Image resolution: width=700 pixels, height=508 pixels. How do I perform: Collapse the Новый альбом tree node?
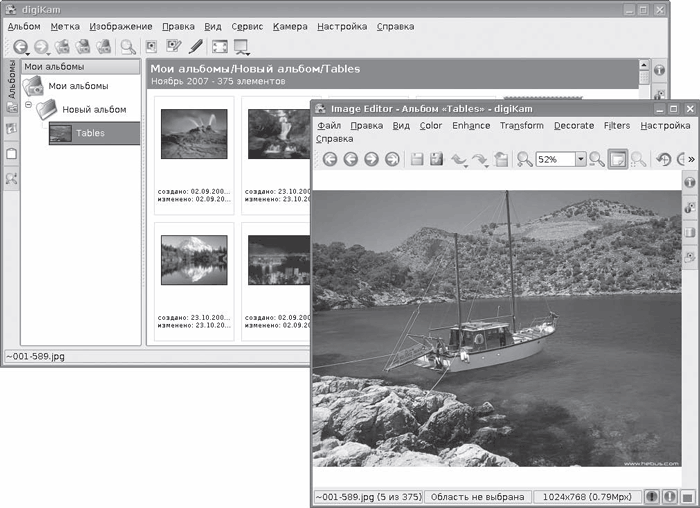click(x=29, y=104)
